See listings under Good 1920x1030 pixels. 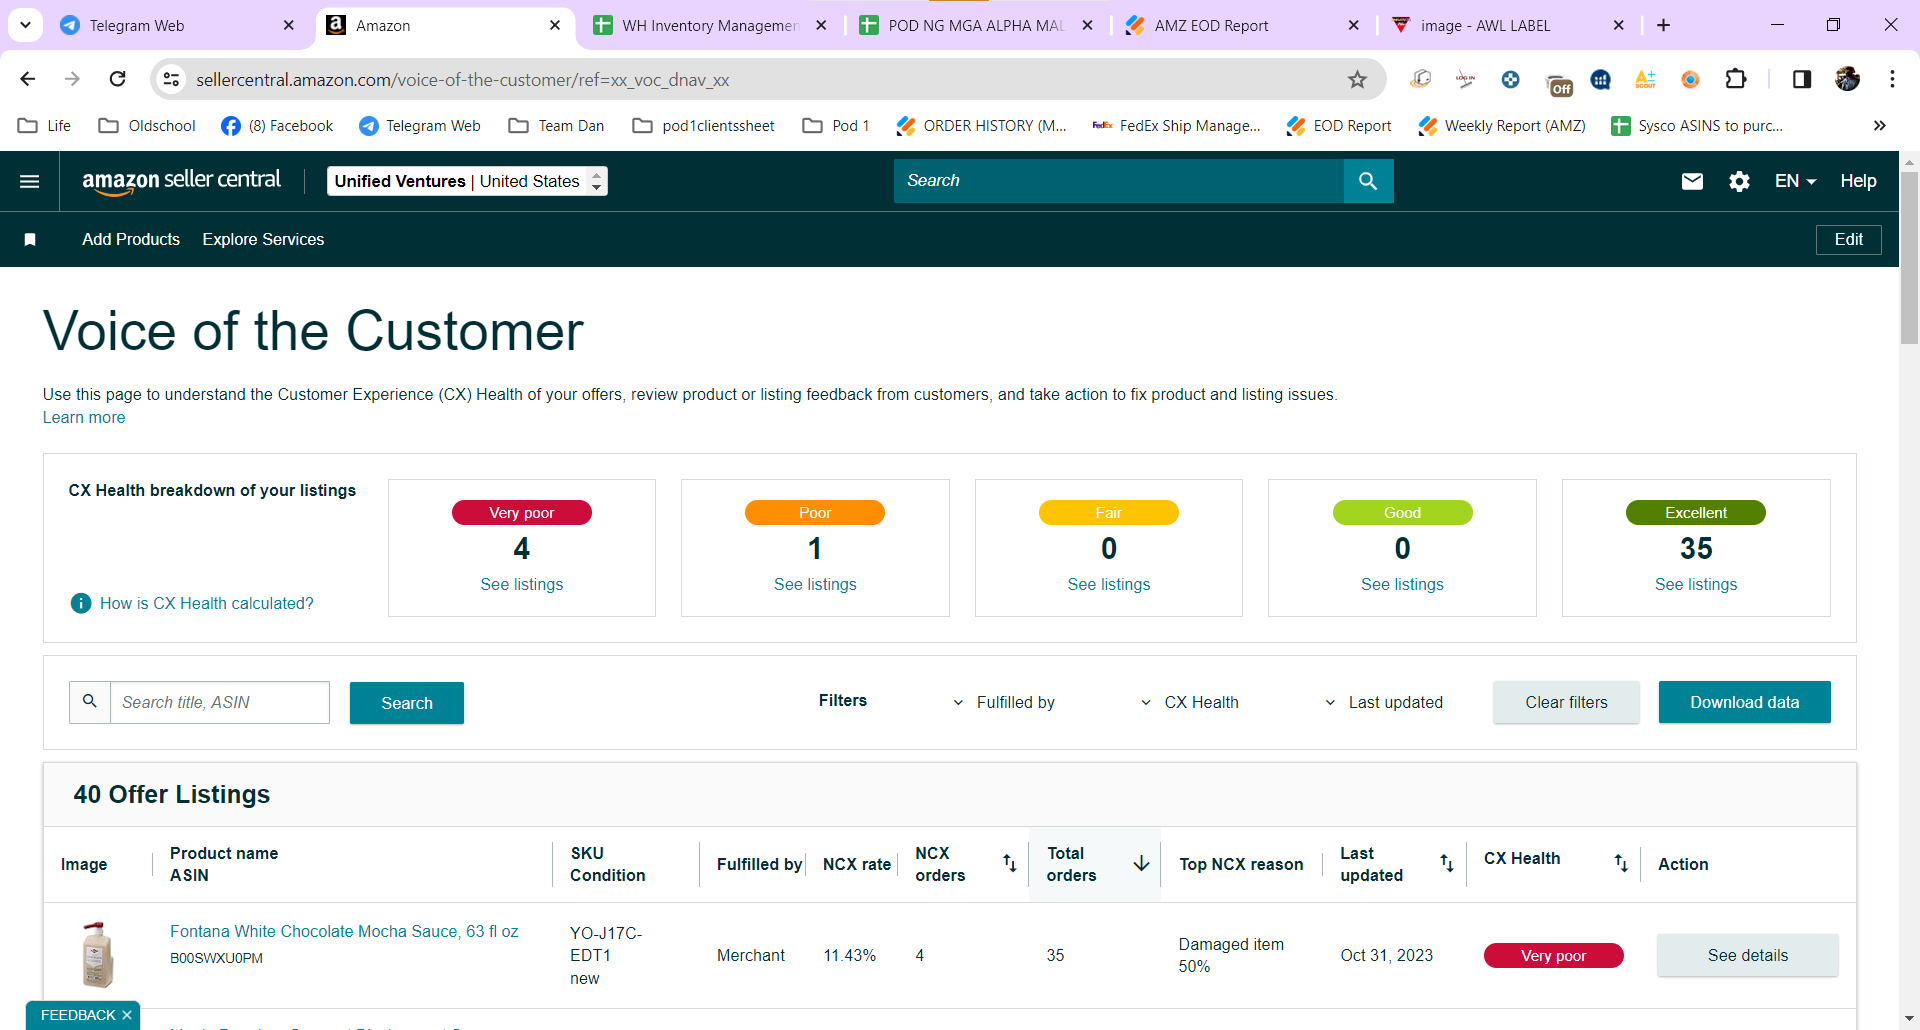1402,584
